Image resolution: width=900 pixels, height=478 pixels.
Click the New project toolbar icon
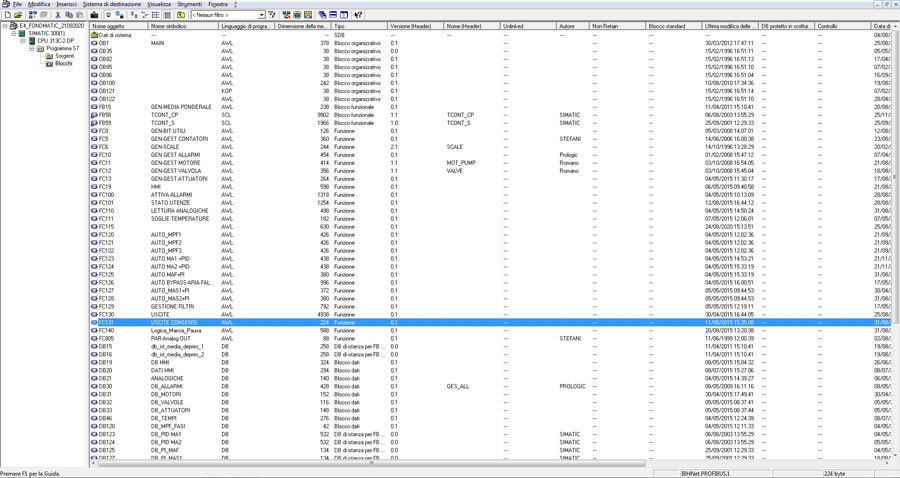pos(7,15)
